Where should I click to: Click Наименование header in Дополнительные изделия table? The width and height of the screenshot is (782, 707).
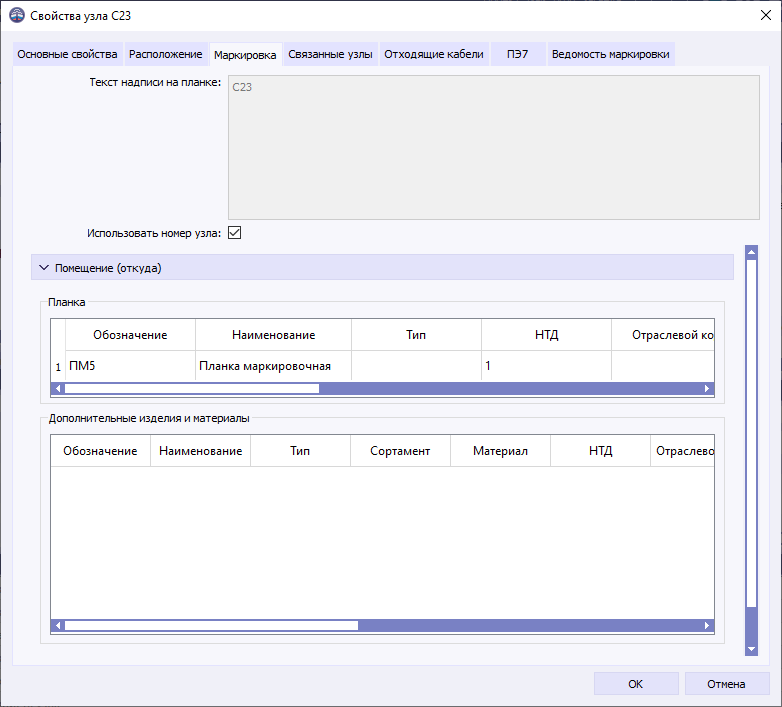[x=200, y=451]
